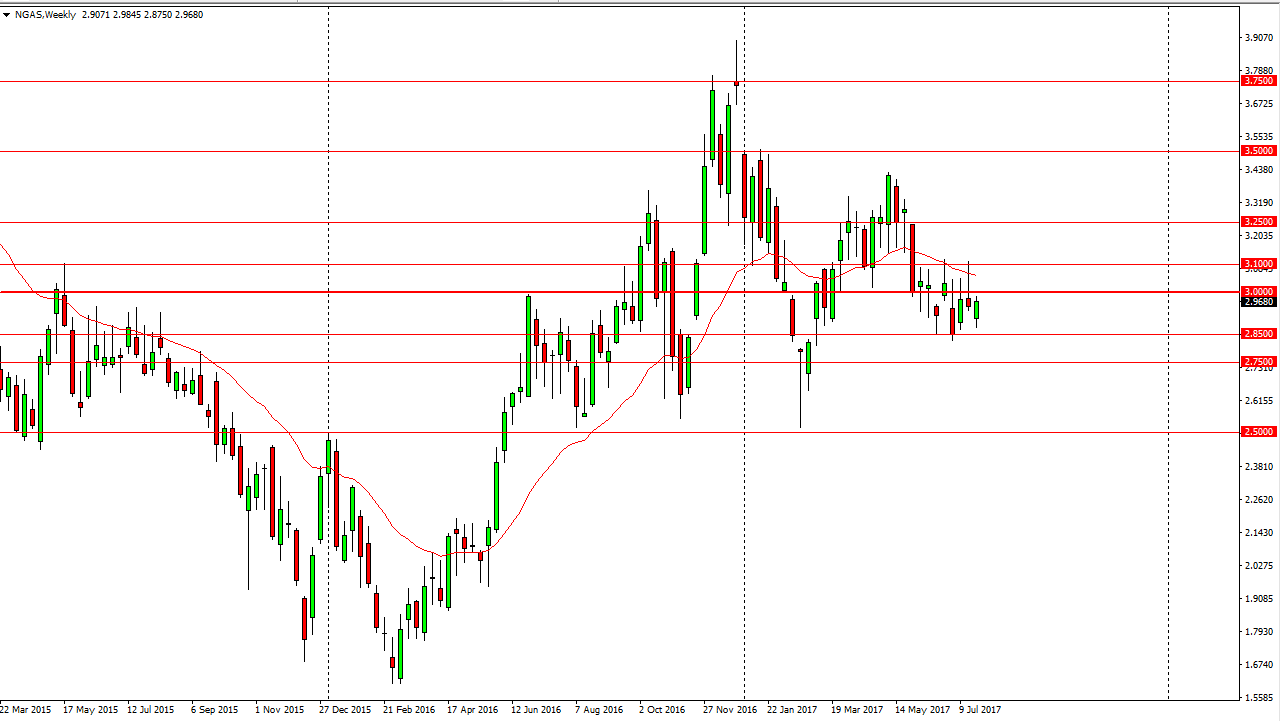
Task: Click the NGAS,Weekly chart title
Action: 45,15
